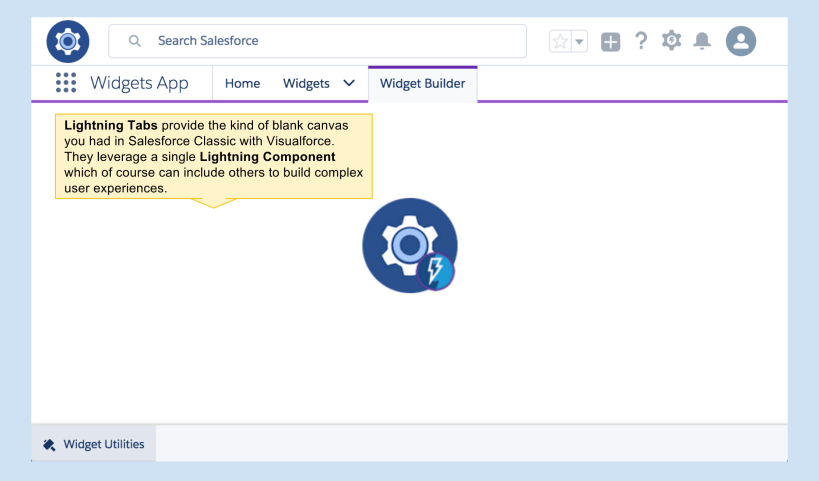Open the setup gear icon
819x481 pixels.
coord(671,41)
